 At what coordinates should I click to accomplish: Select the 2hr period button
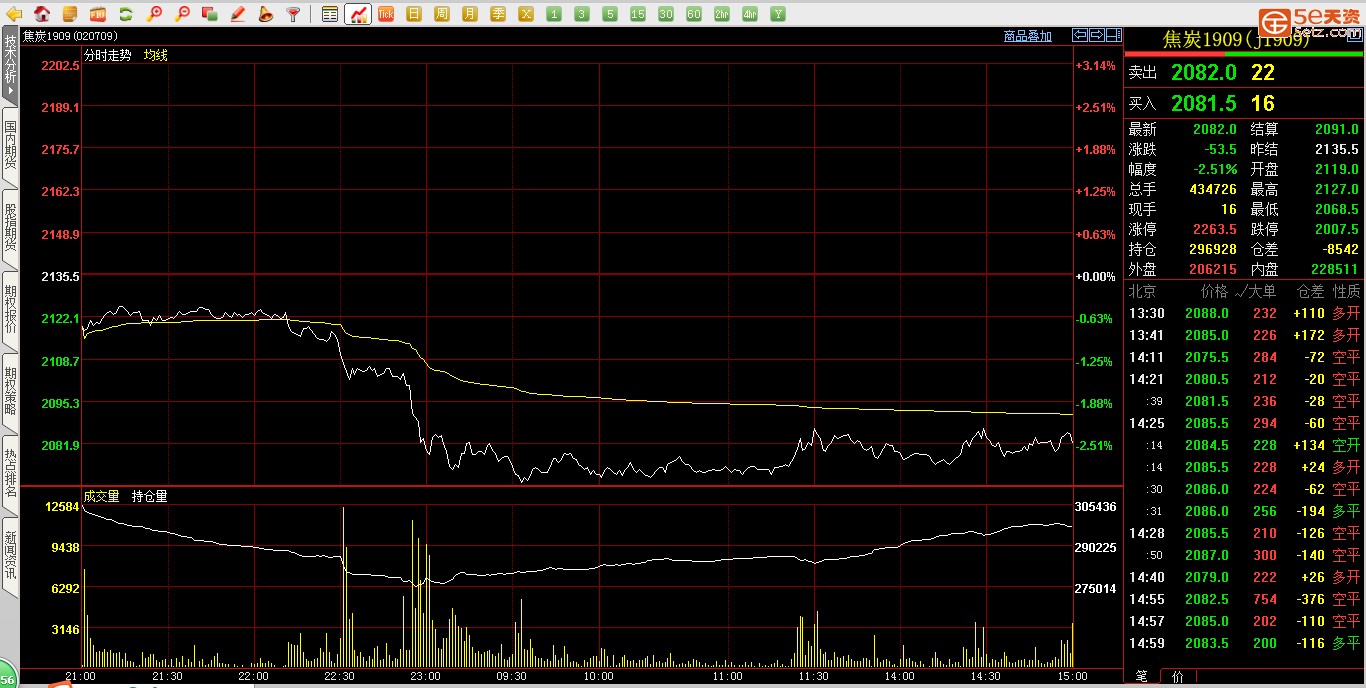pos(722,14)
